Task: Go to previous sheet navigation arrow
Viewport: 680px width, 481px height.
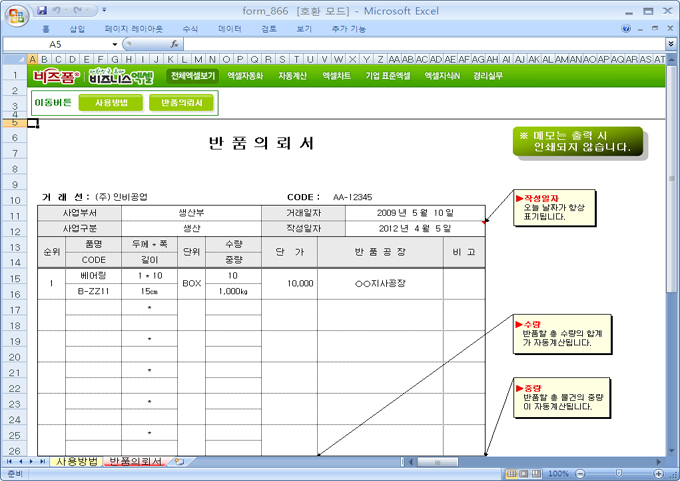Action: coord(20,461)
